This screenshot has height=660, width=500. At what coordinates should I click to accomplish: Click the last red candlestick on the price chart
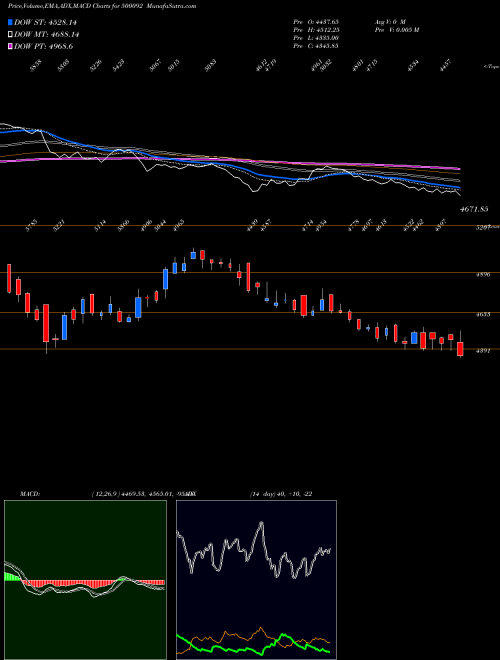coord(460,349)
